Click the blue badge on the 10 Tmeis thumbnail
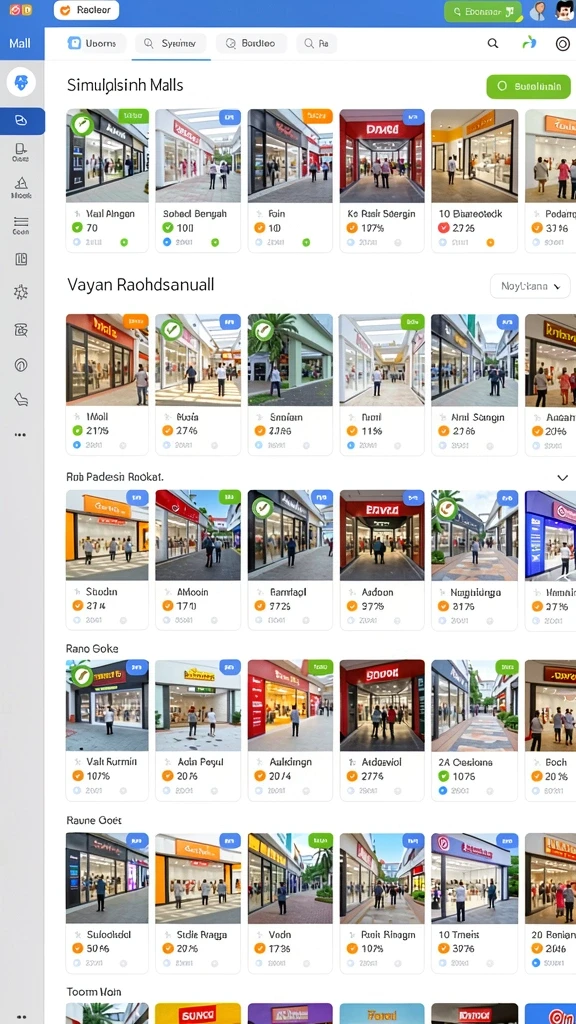This screenshot has width=576, height=1024. [507, 840]
